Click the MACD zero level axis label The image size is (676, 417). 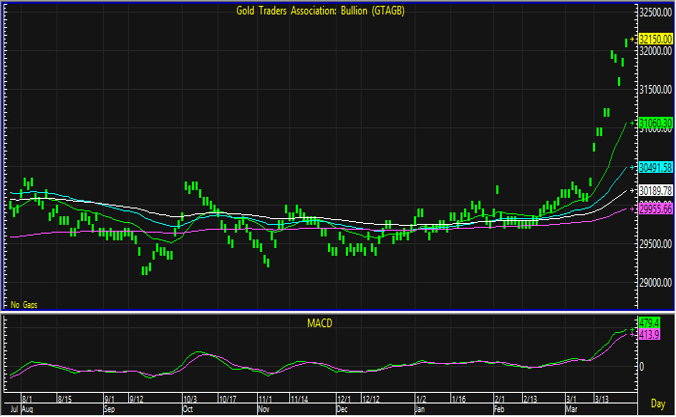point(642,367)
